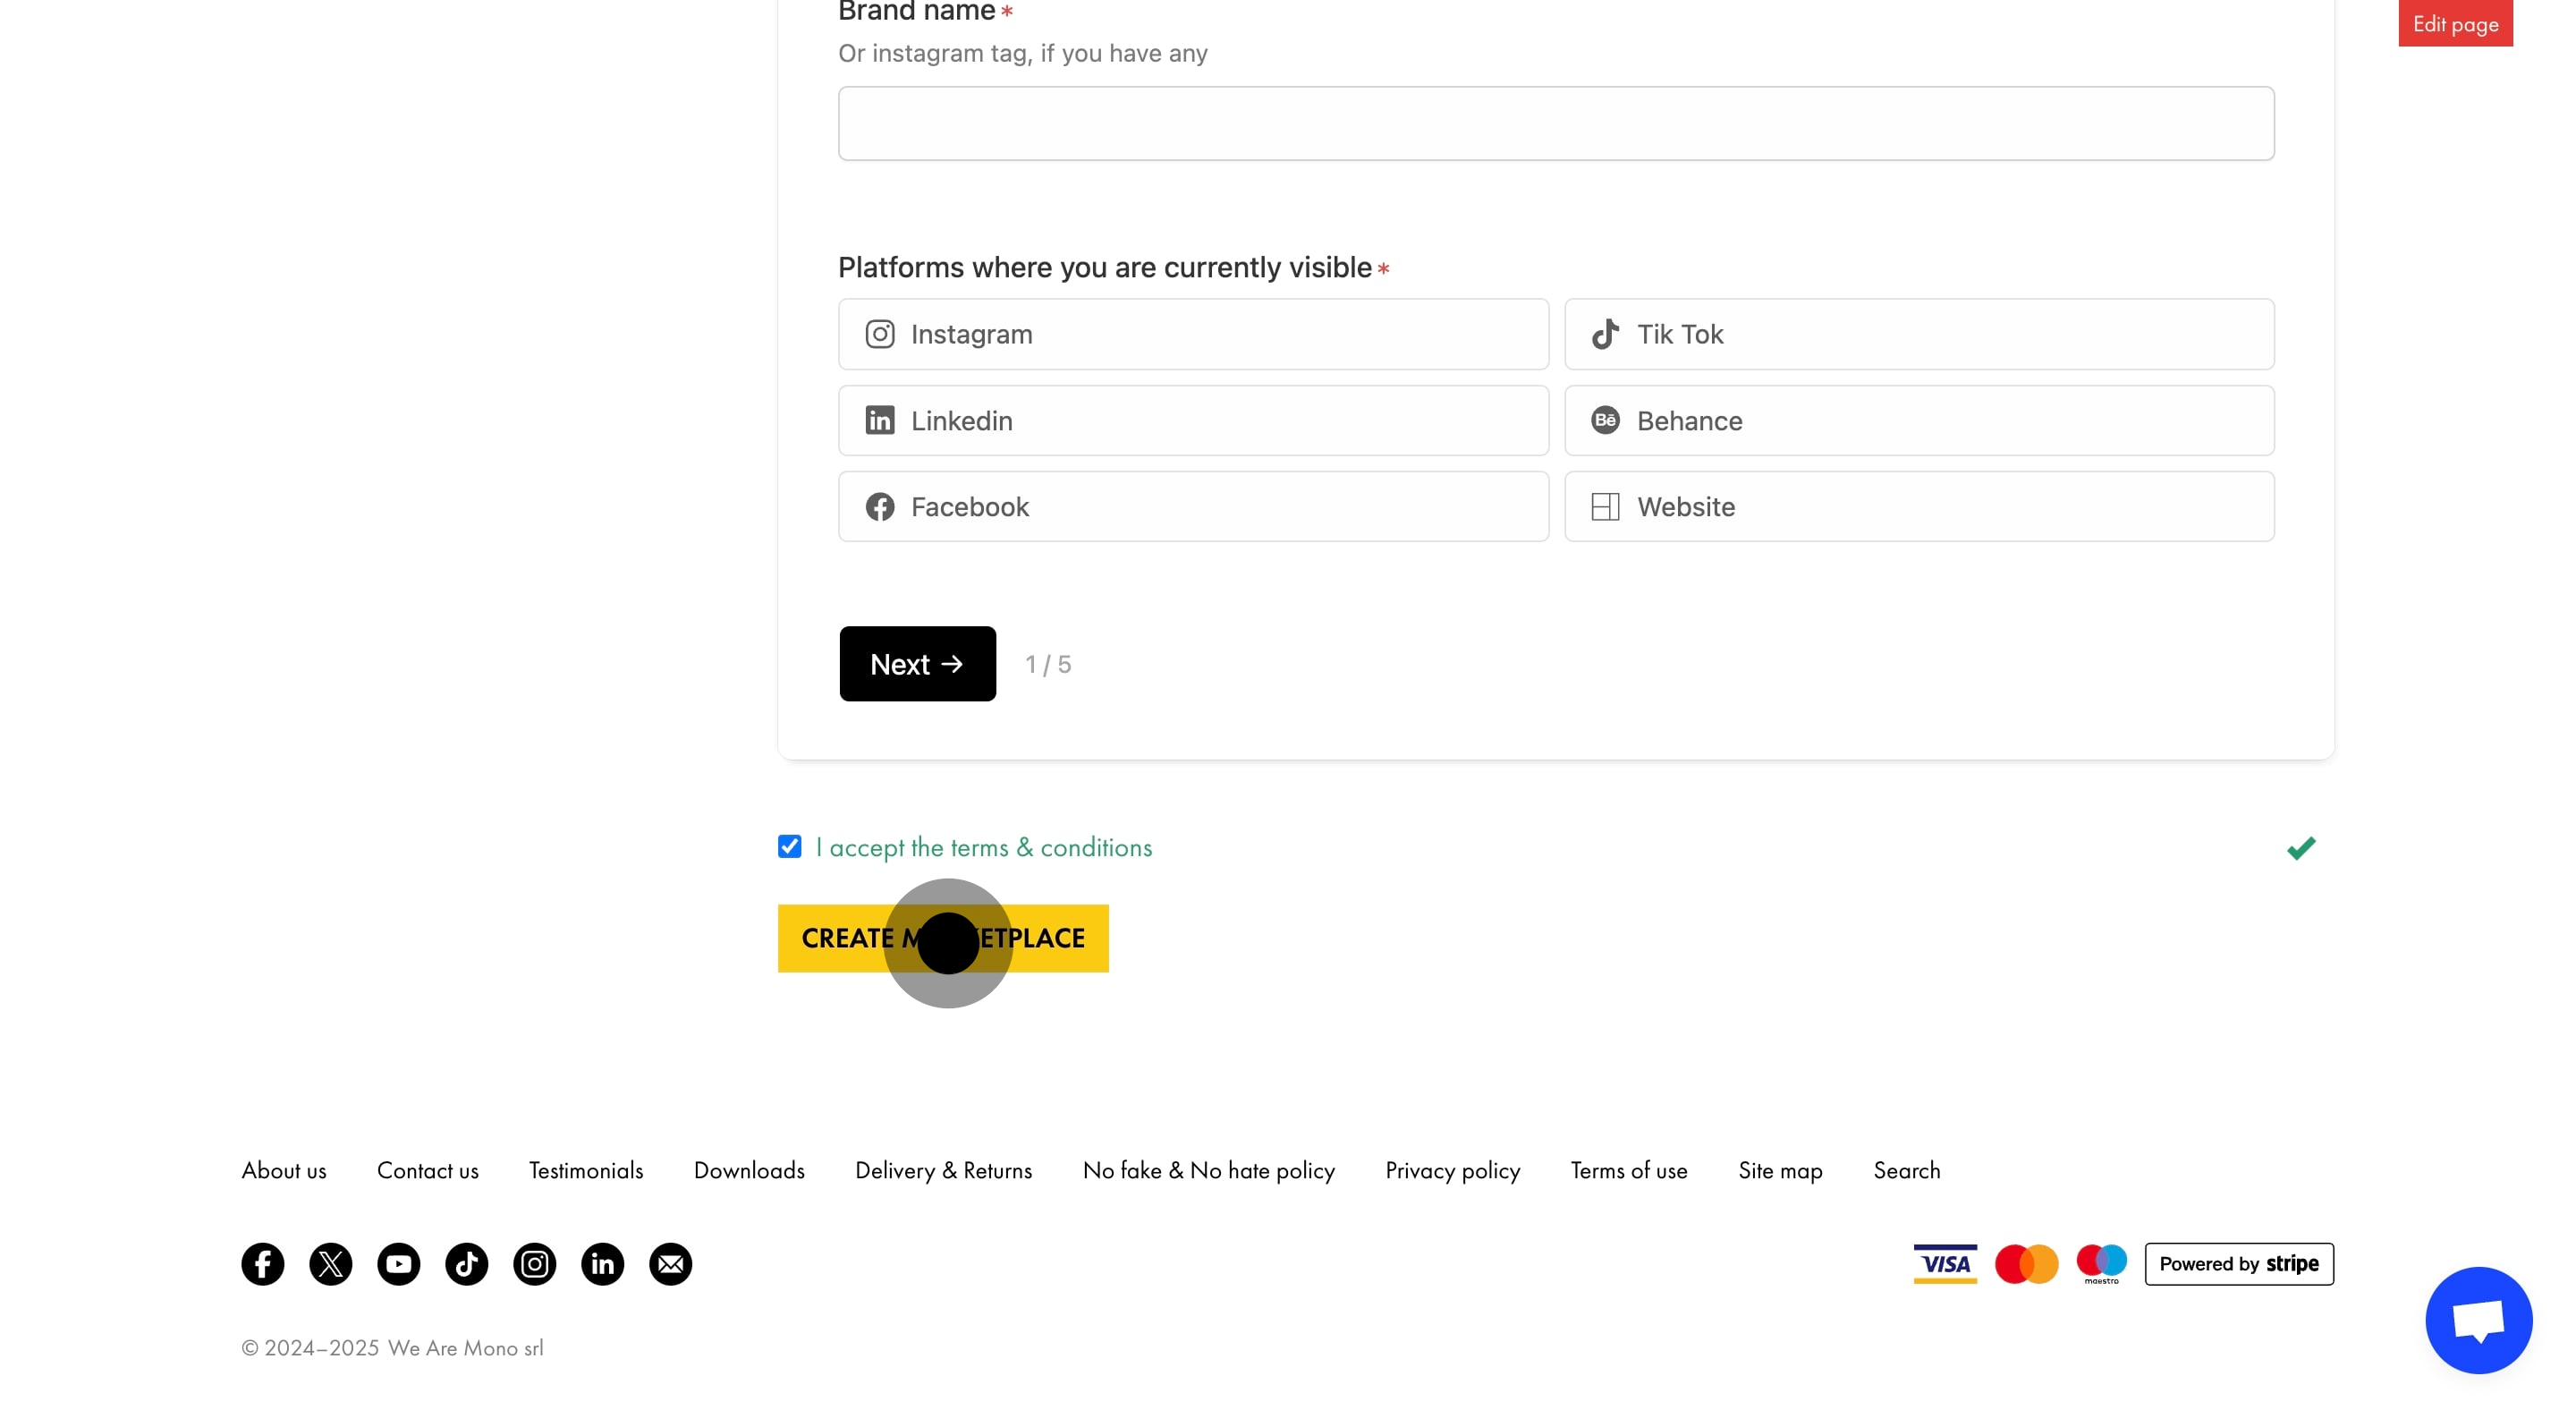Viewport: 2576px width, 1410px height.
Task: Click the Powered by Stripe badge
Action: [x=2239, y=1263]
